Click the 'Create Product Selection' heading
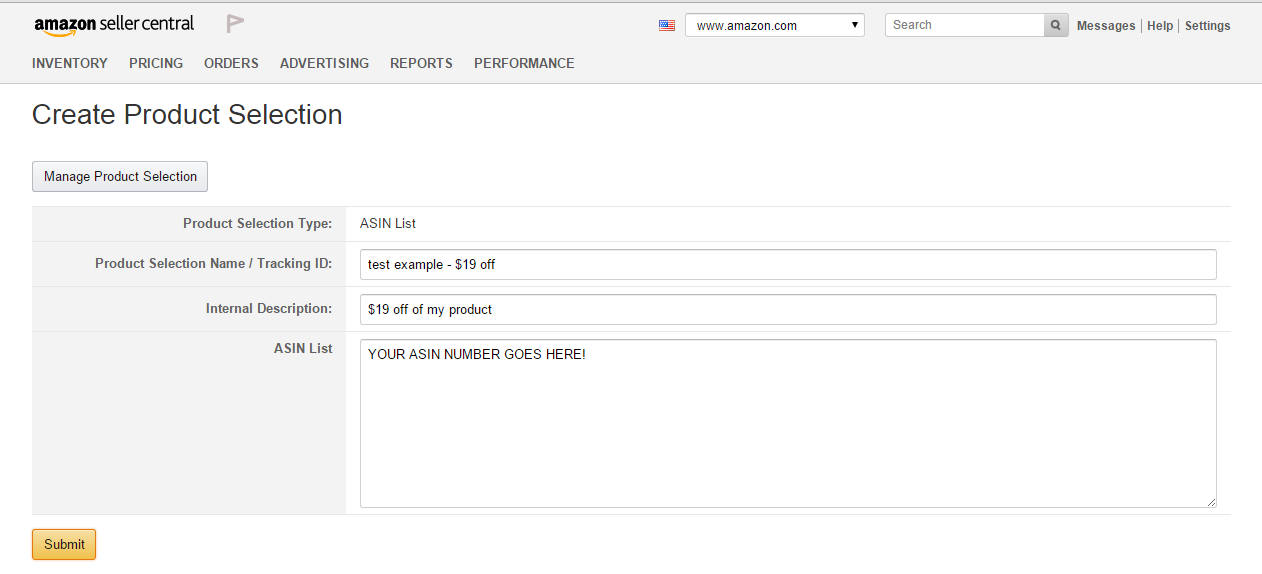Viewport: 1262px width, 574px height. click(187, 115)
